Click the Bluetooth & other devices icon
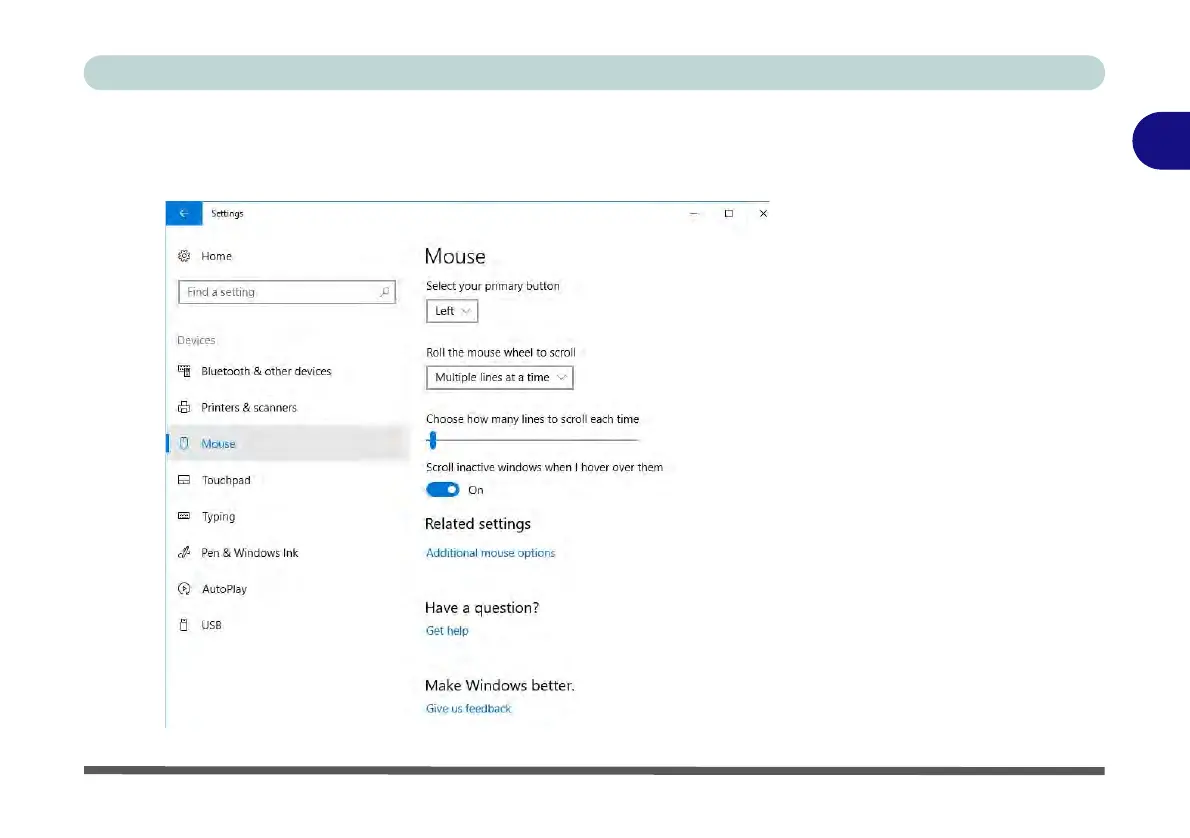This screenshot has height=838, width=1190. pos(184,370)
